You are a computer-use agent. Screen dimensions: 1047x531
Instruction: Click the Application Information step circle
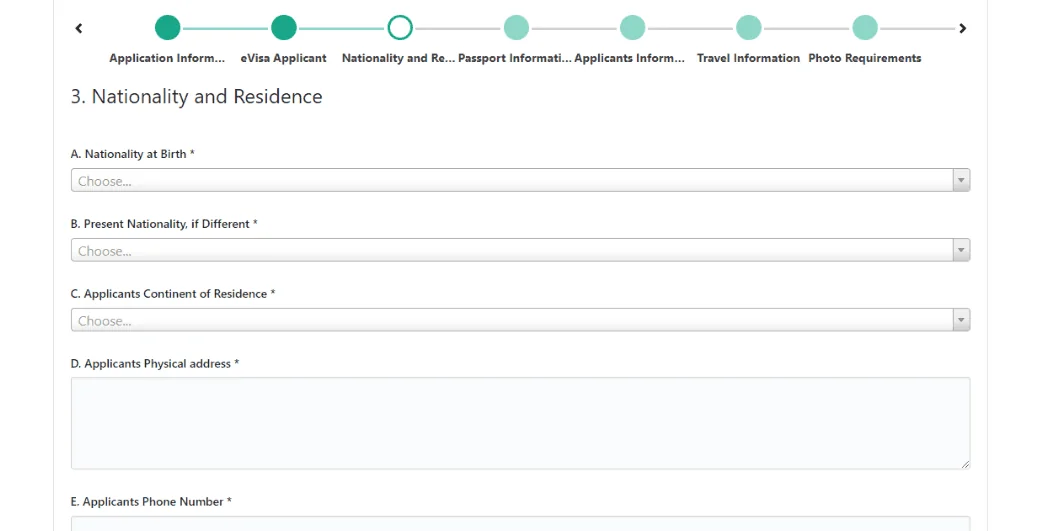pos(168,28)
